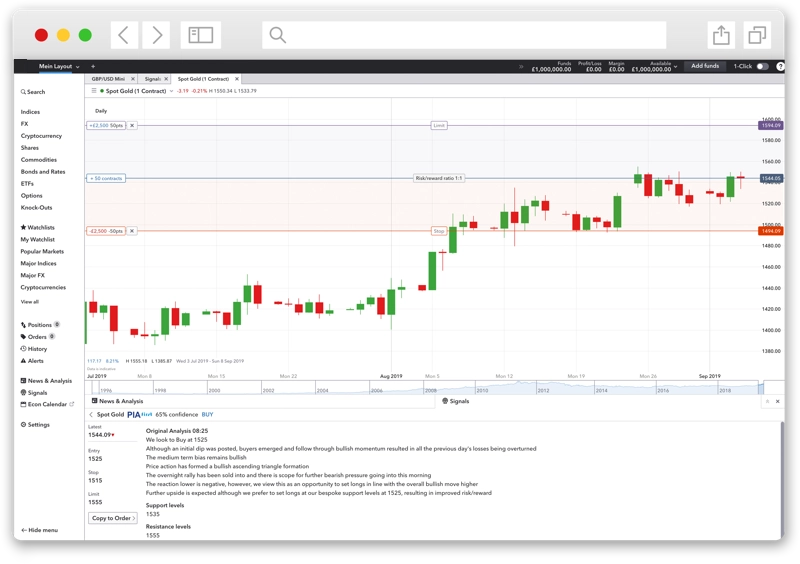800x564 pixels.
Task: Open Cryptocurrencies watchlist
Action: click(x=43, y=287)
